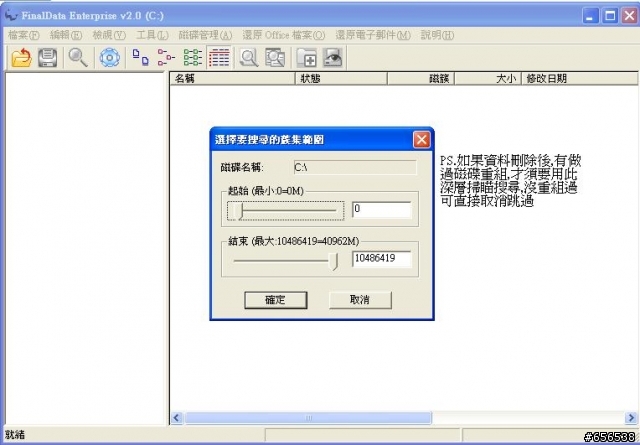Screen dimensions: 640x445
Task: Click the 磁簇 column header
Action: pyautogui.click(x=421, y=78)
